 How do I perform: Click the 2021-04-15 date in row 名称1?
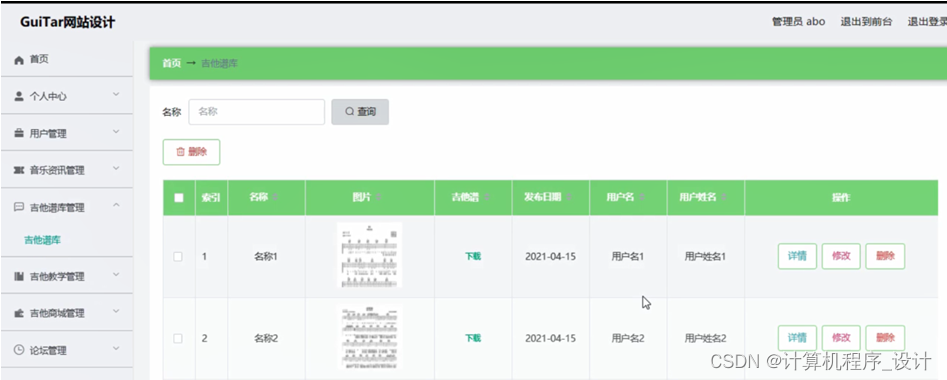(550, 257)
